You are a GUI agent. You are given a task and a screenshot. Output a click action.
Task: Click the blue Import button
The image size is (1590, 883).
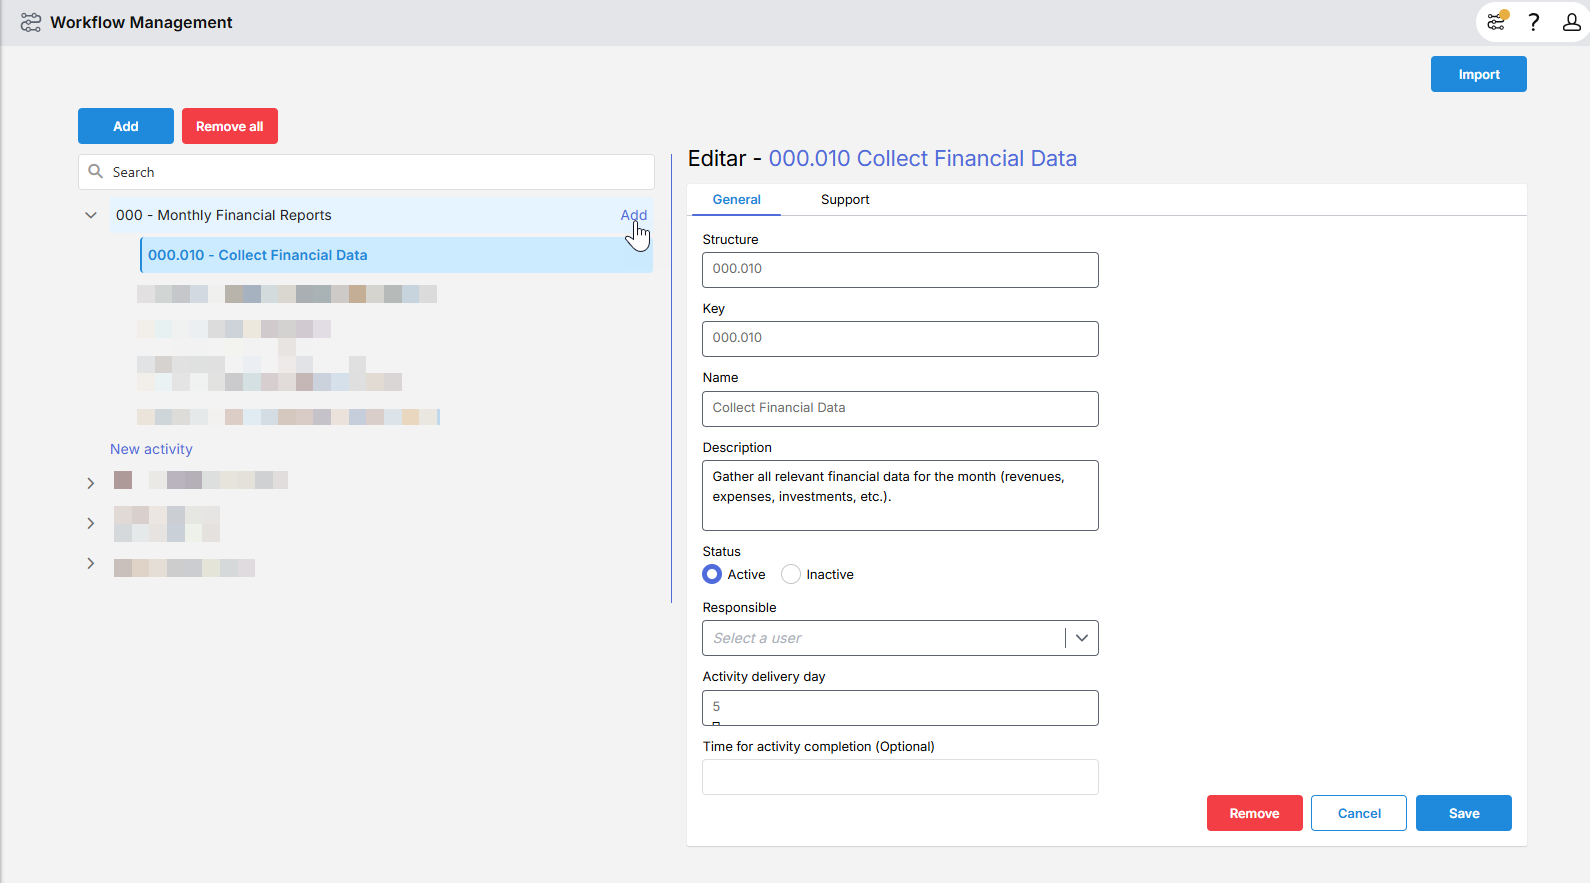pyautogui.click(x=1478, y=74)
